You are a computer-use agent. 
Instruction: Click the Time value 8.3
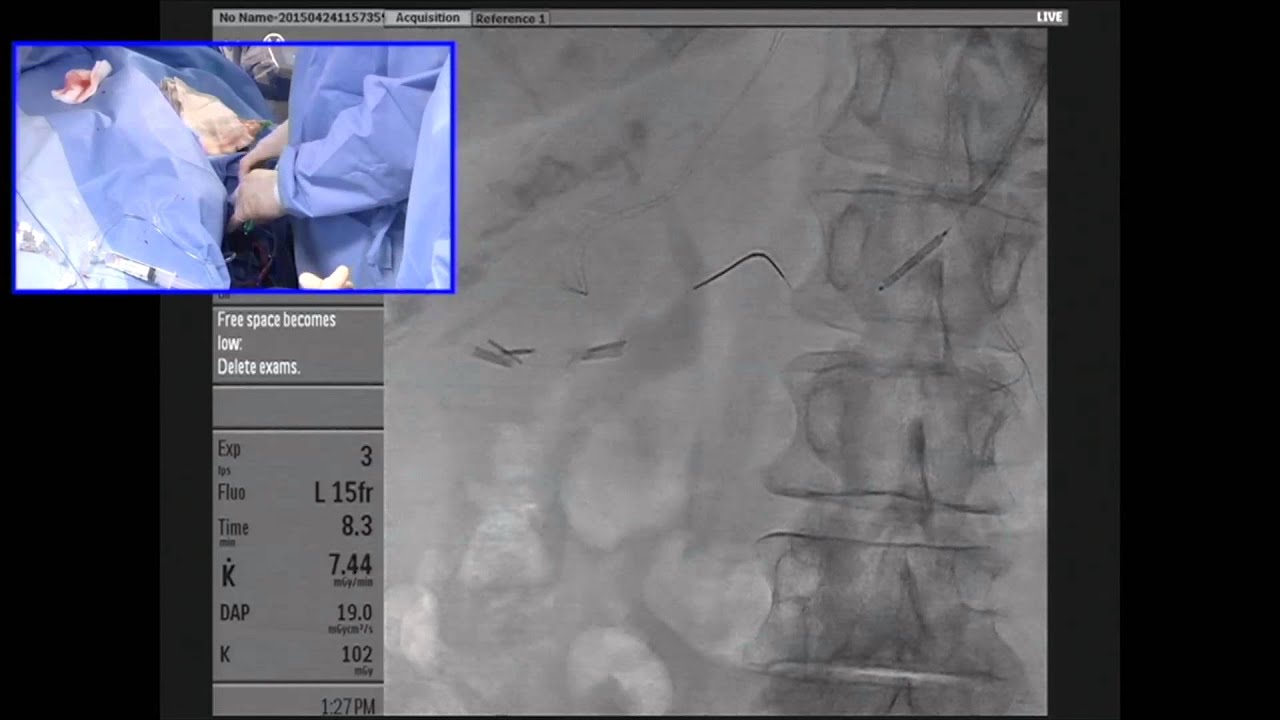click(x=356, y=526)
